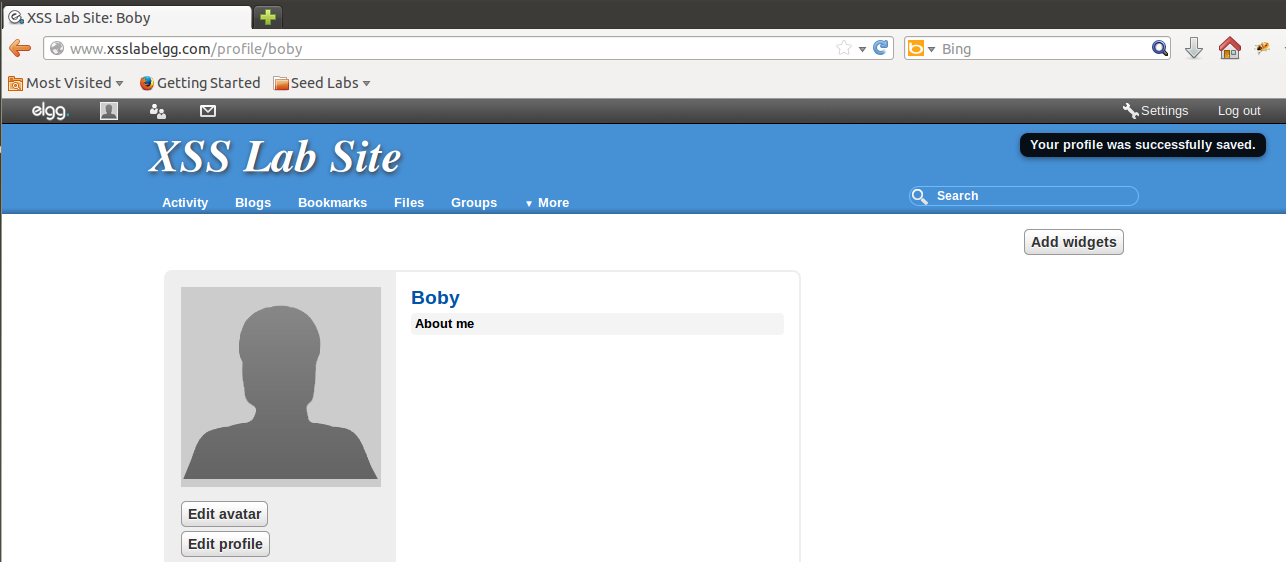Viewport: 1286px width, 562px height.
Task: Open the Files menu item
Action: coord(409,202)
